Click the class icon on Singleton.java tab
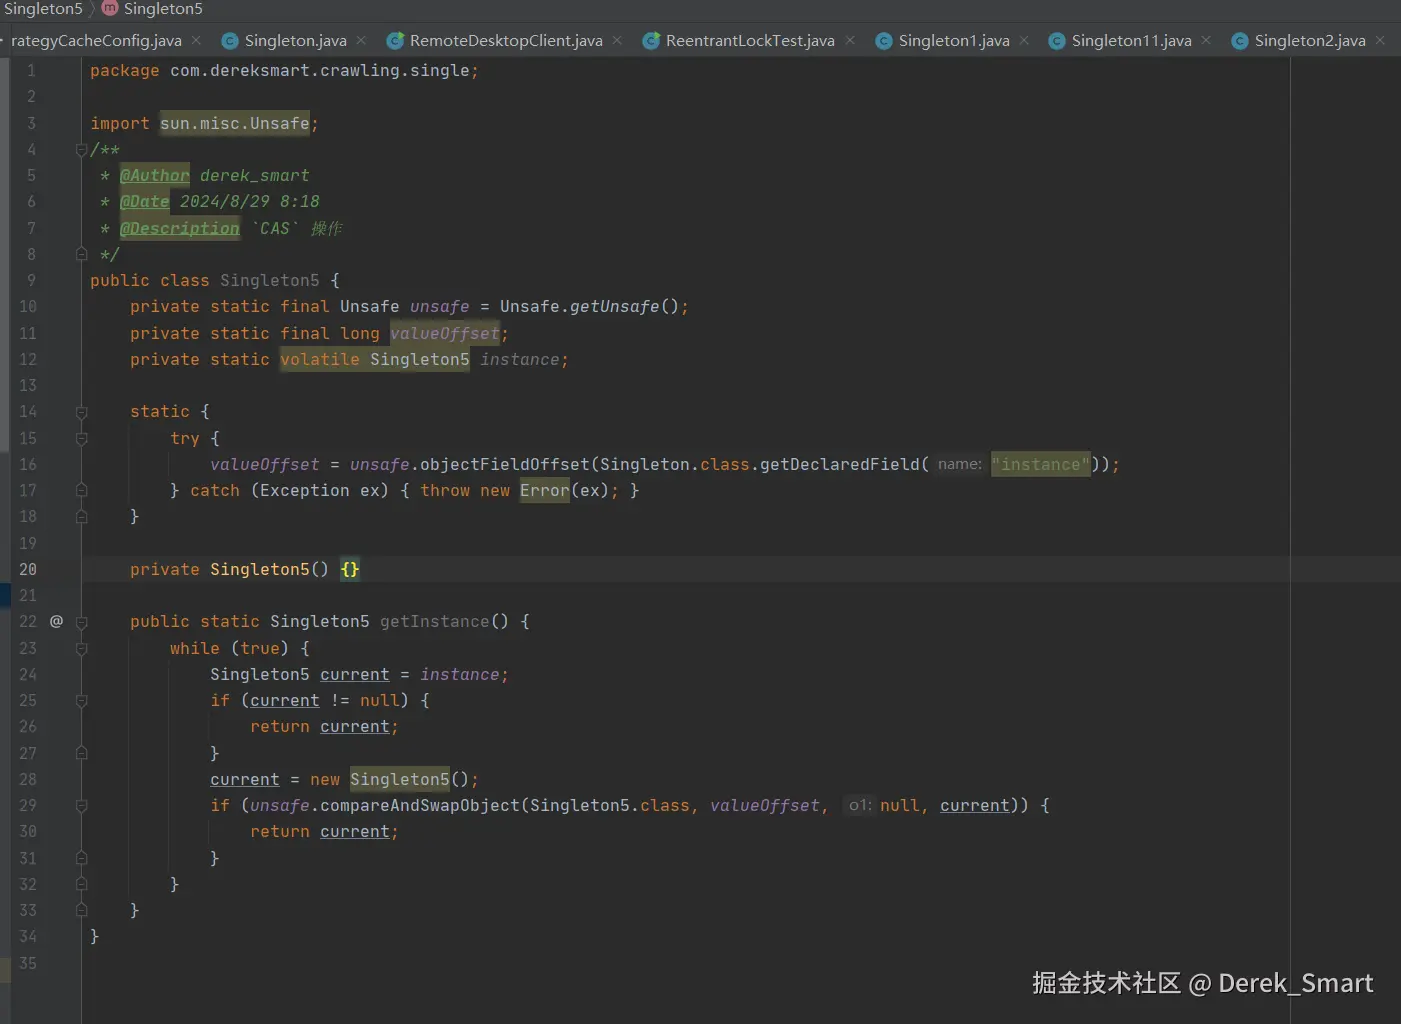The image size is (1401, 1024). pos(230,41)
